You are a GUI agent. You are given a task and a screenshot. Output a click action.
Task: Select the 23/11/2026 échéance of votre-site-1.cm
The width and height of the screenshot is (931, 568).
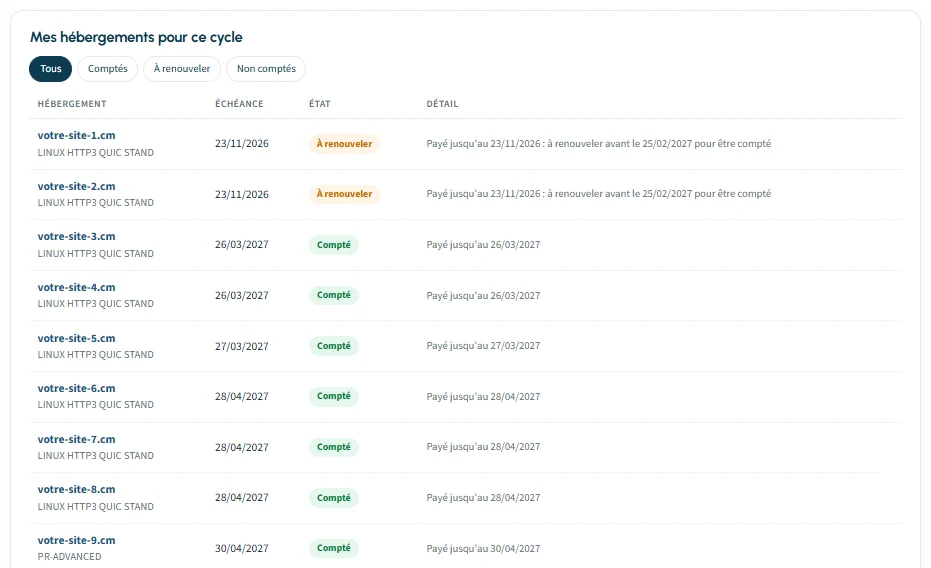tap(242, 144)
